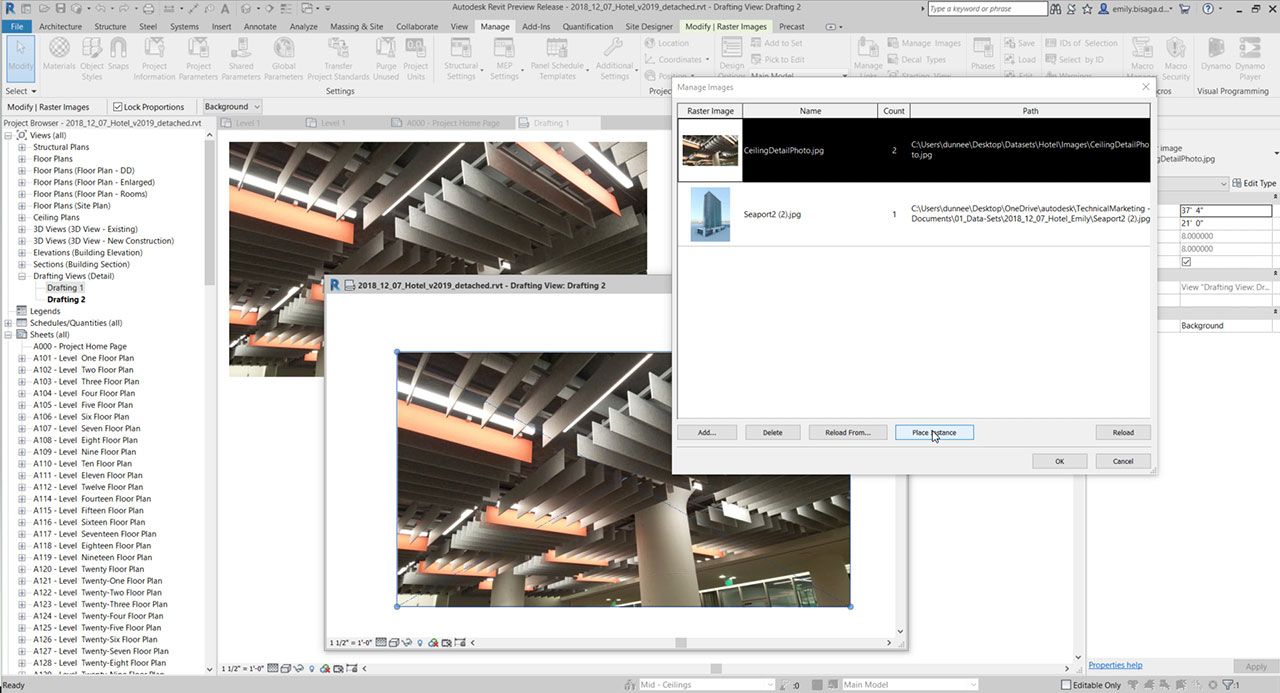The height and width of the screenshot is (693, 1280).
Task: Open the Background draw-layer dropdown
Action: point(232,106)
